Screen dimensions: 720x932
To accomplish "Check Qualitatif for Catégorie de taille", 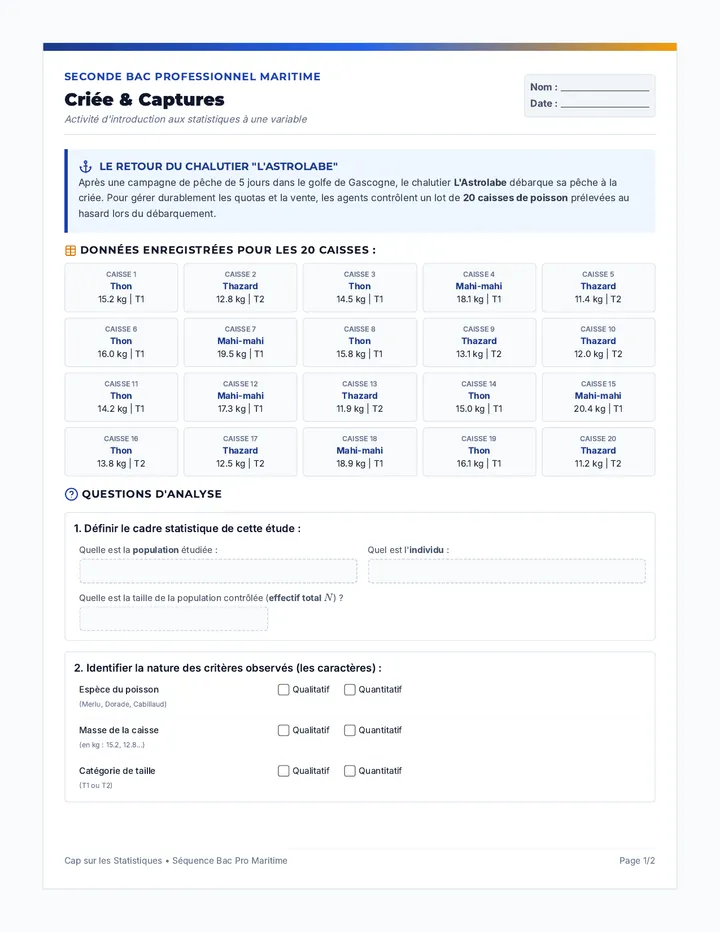I will click(x=284, y=770).
